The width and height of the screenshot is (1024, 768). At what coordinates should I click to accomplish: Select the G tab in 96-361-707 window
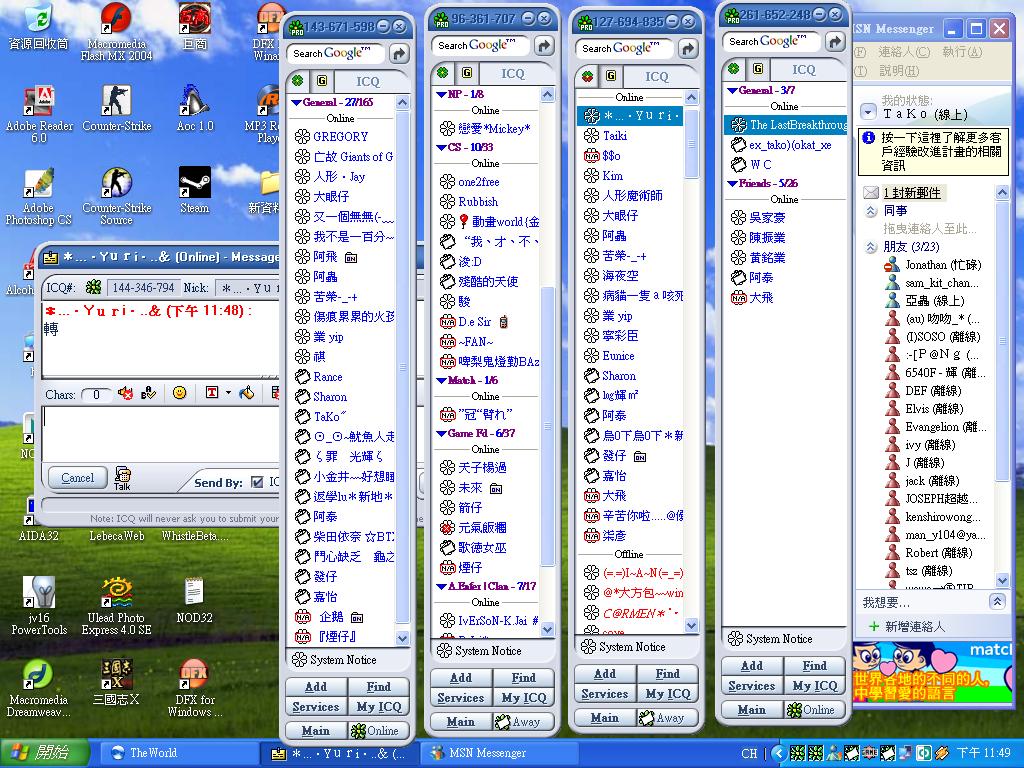coord(467,72)
